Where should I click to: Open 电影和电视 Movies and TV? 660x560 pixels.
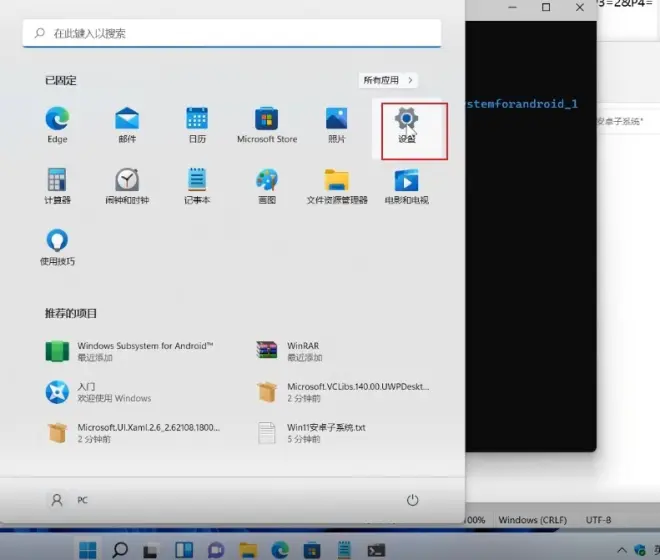[x=407, y=186]
